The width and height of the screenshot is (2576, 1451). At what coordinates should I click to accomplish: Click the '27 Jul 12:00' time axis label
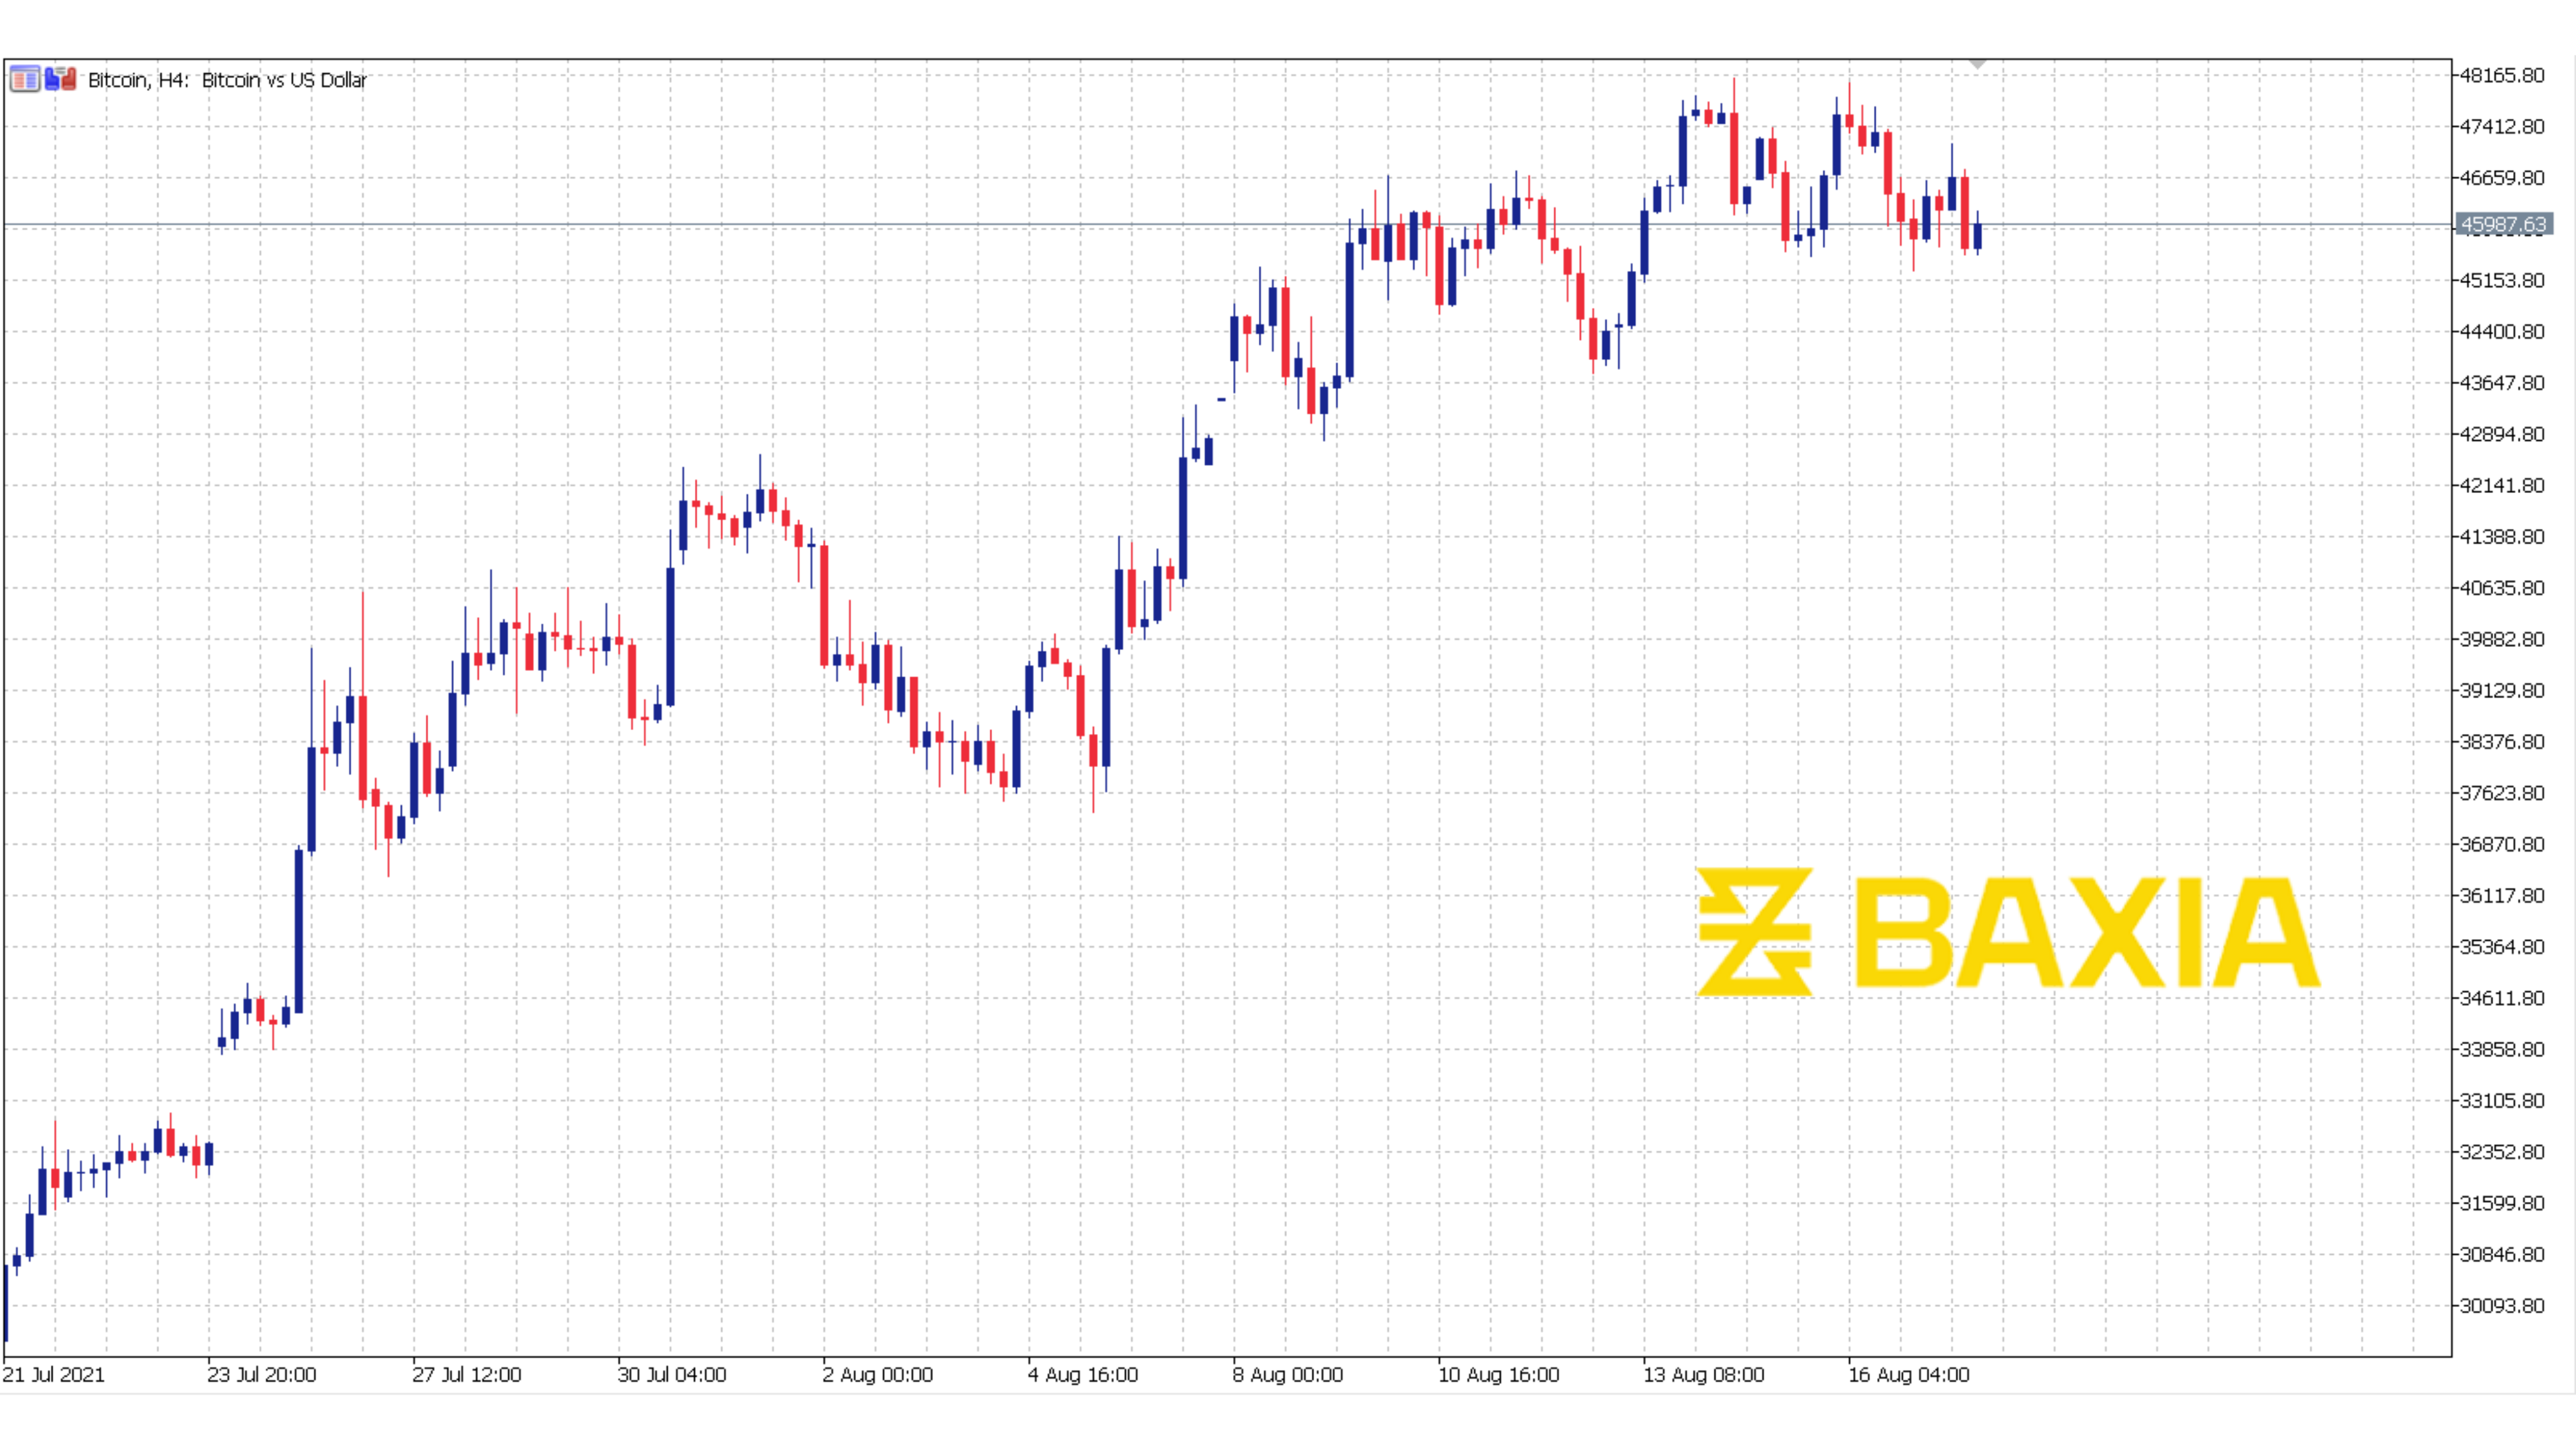point(467,1375)
